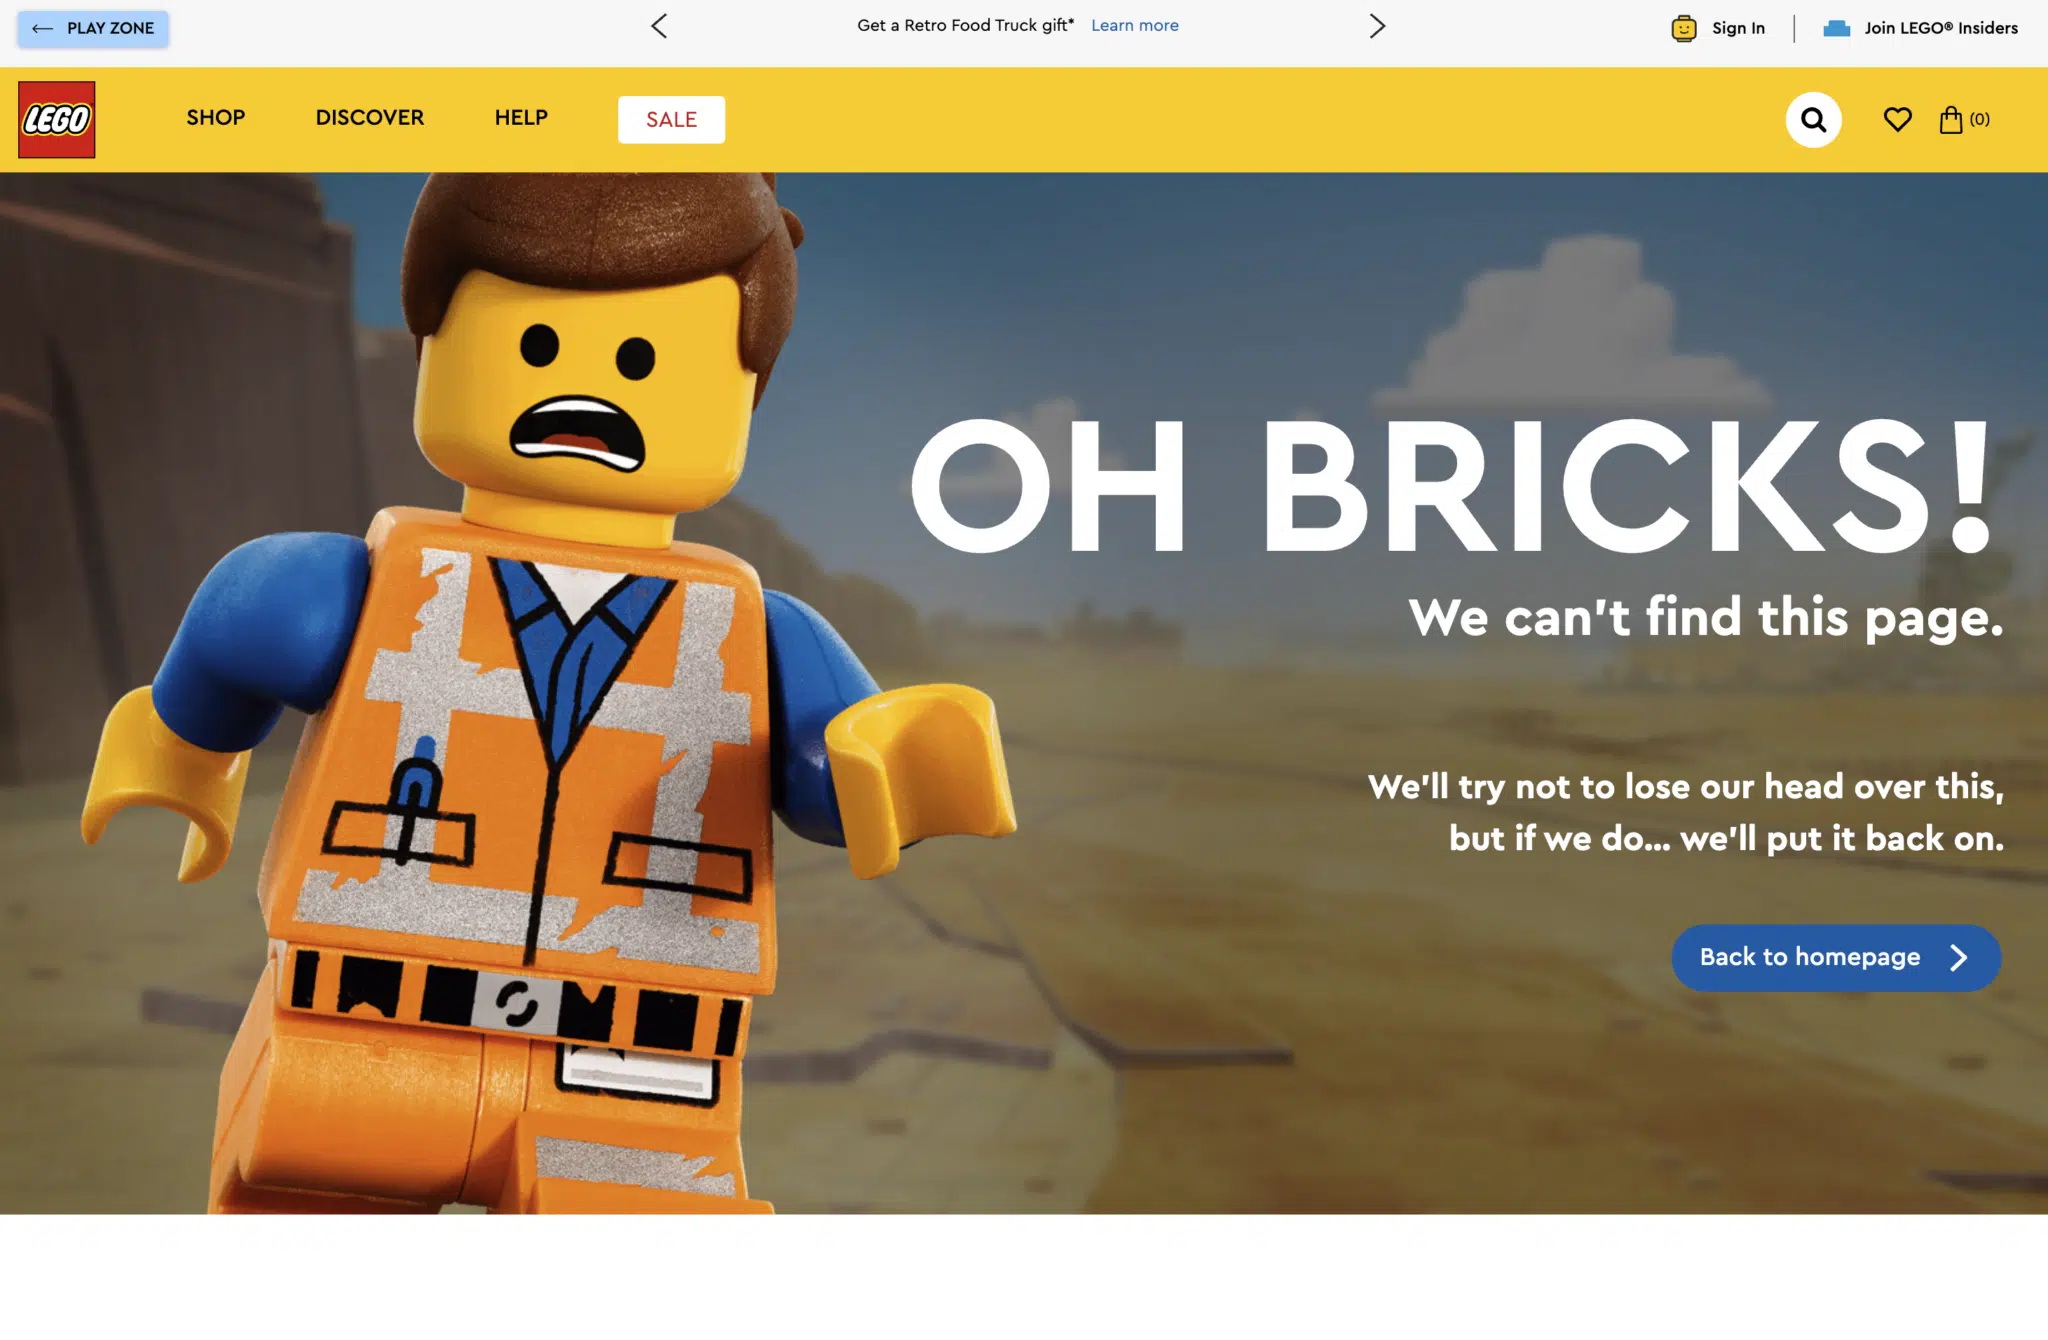This screenshot has width=2048, height=1340.
Task: Click the arrow on Back to homepage button
Action: [x=1959, y=958]
